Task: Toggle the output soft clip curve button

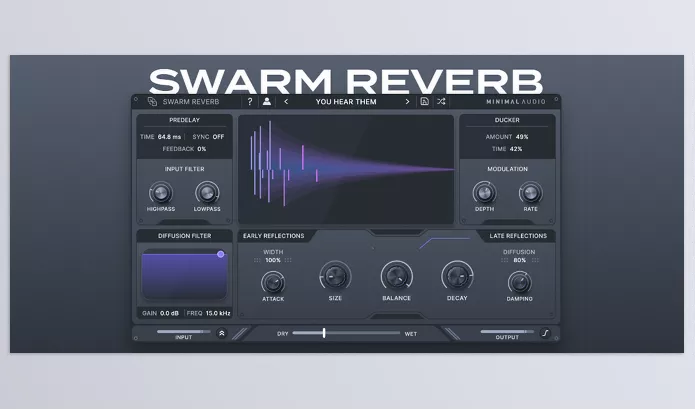Action: [x=545, y=333]
